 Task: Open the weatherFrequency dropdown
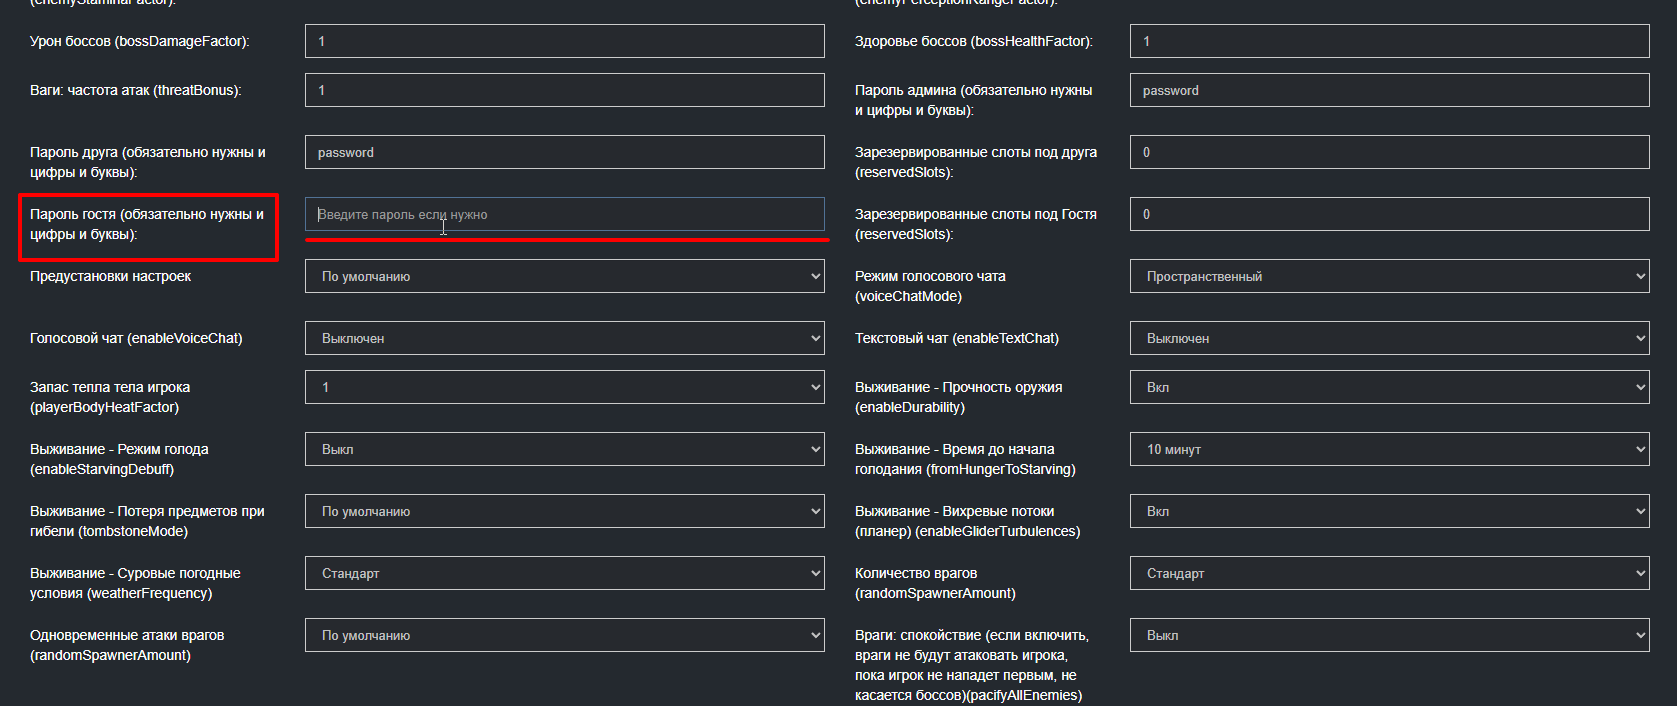point(564,573)
